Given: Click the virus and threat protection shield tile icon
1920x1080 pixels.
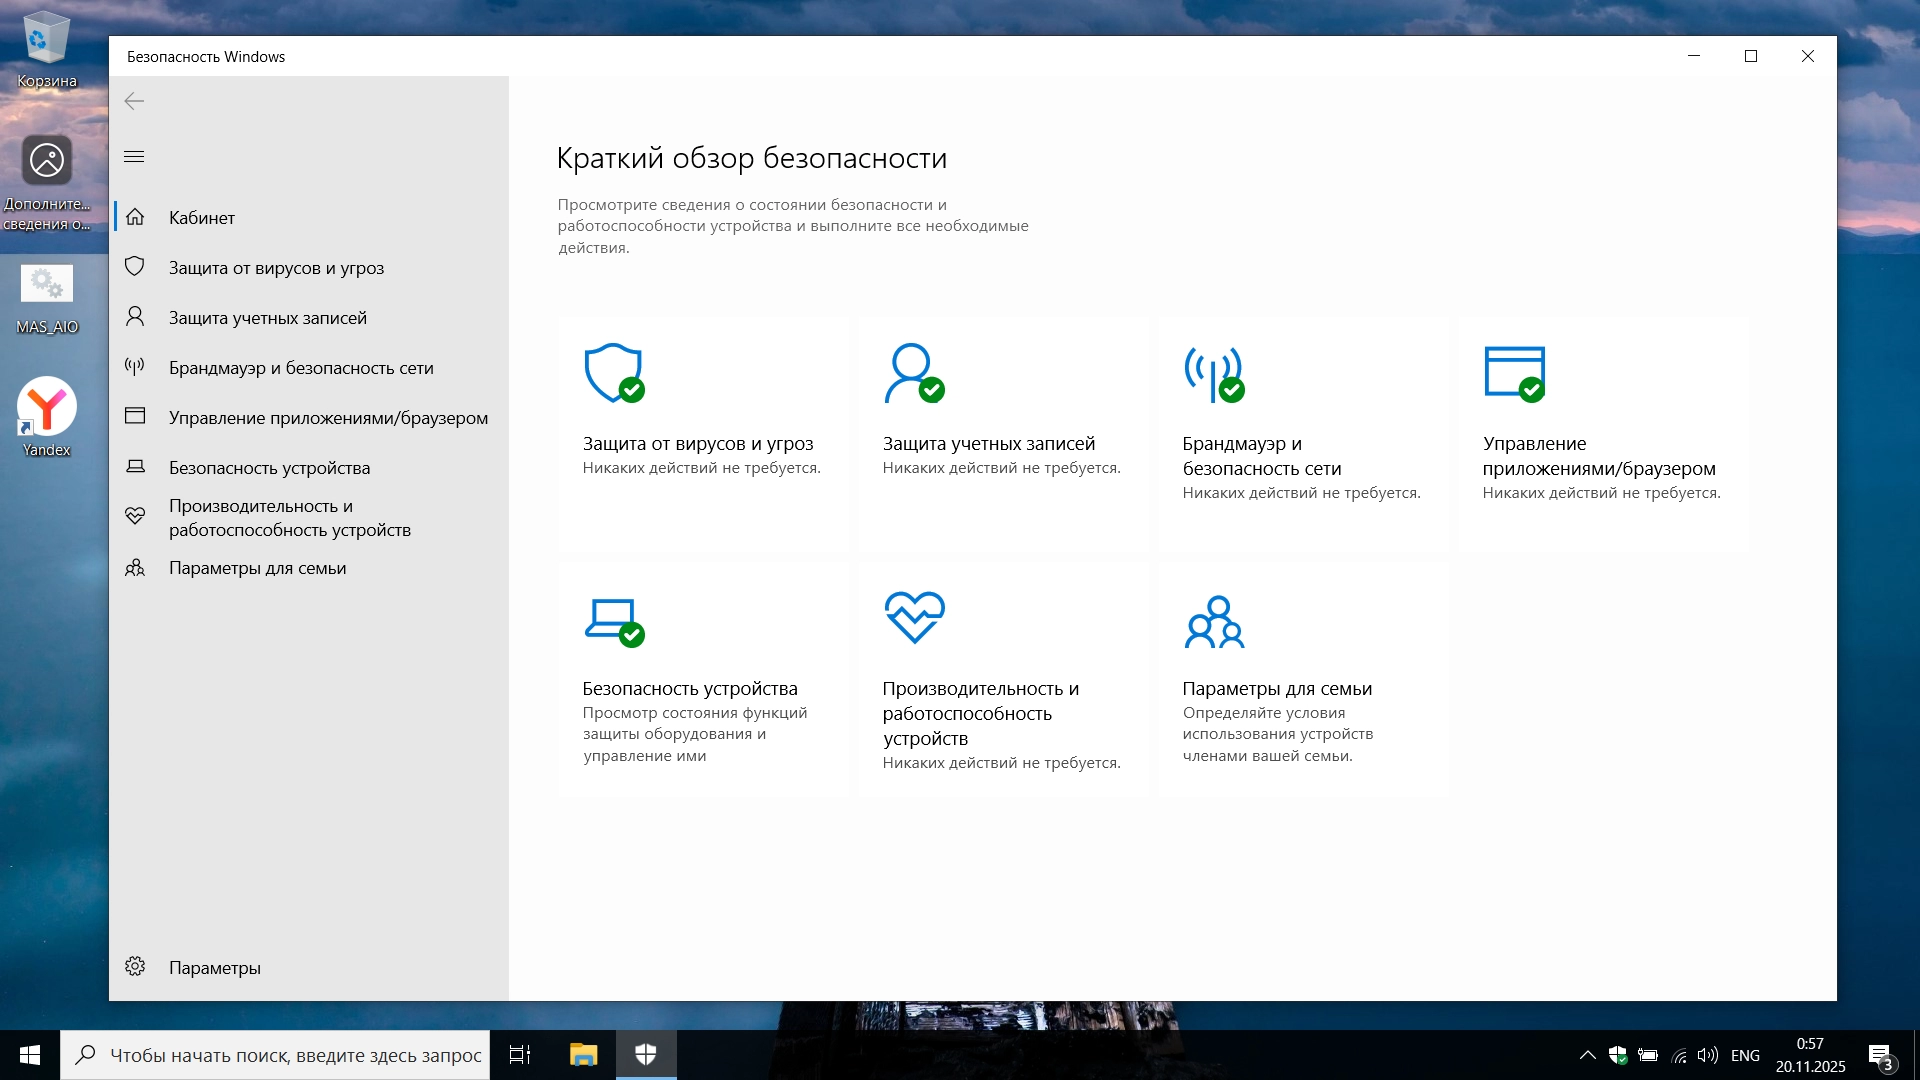Looking at the screenshot, I should point(613,373).
